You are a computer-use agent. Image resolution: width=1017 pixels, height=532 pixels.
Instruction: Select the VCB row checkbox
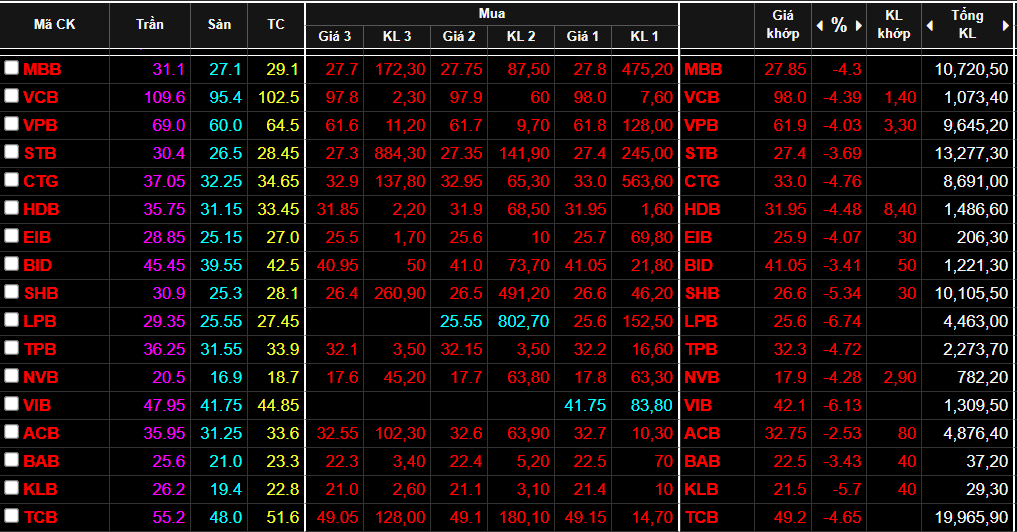click(11, 97)
